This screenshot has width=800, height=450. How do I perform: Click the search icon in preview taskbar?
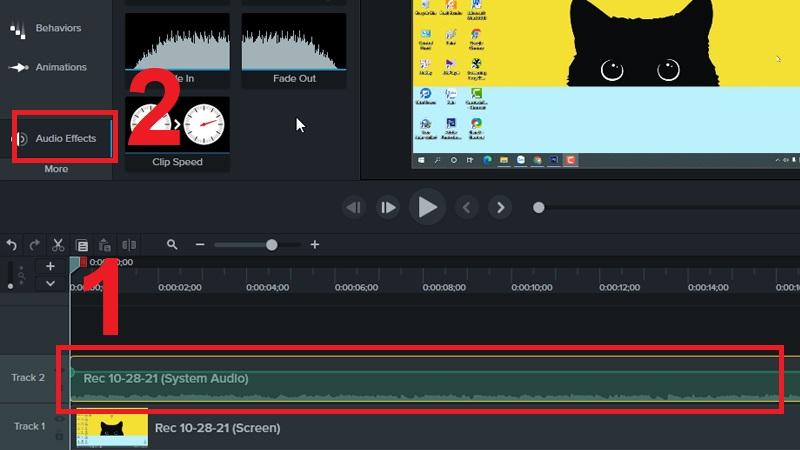click(437, 160)
